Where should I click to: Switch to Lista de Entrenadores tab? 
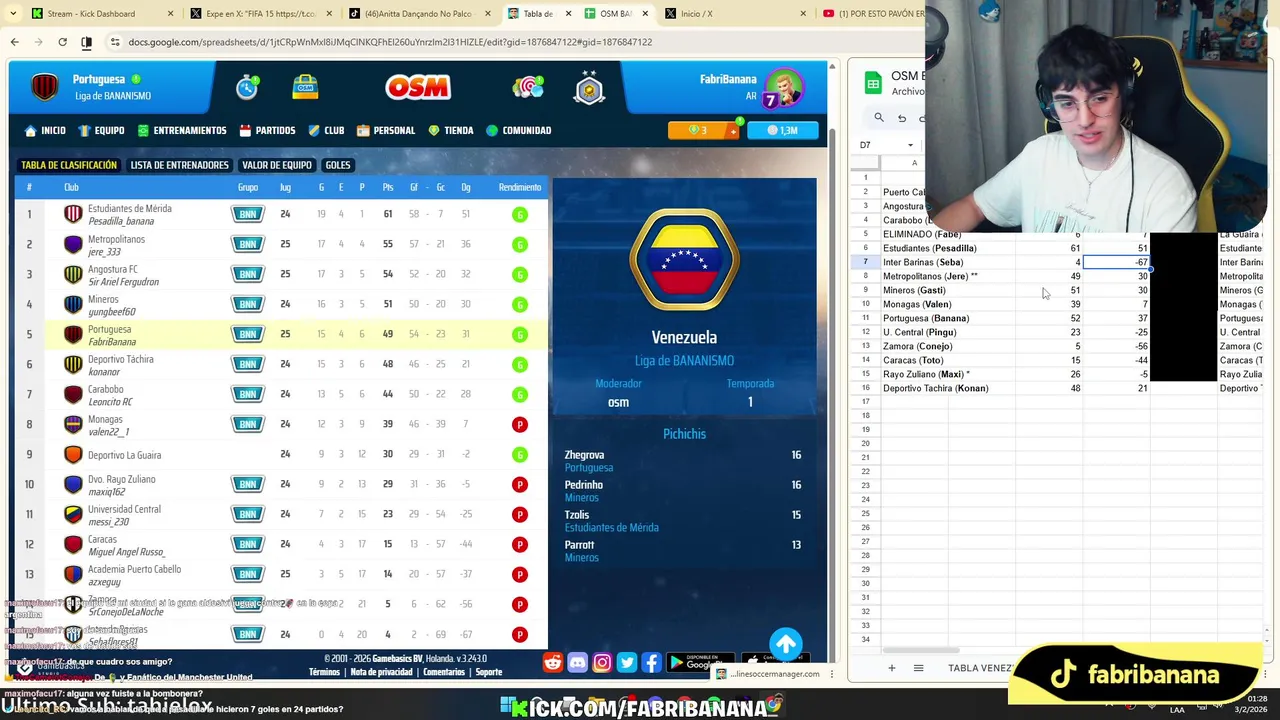(180, 165)
